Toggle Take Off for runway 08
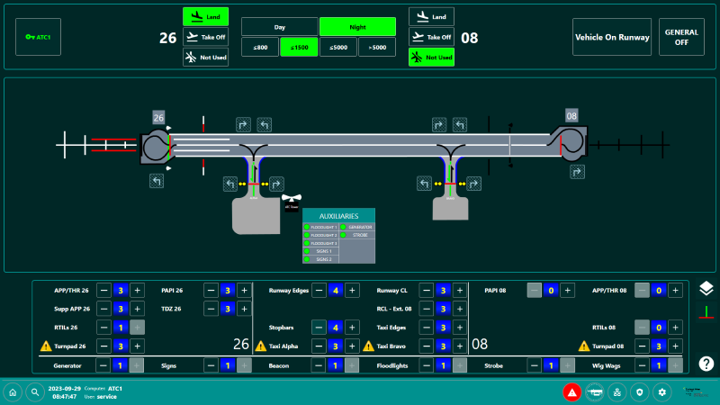This screenshot has height=405, width=720. tap(431, 37)
